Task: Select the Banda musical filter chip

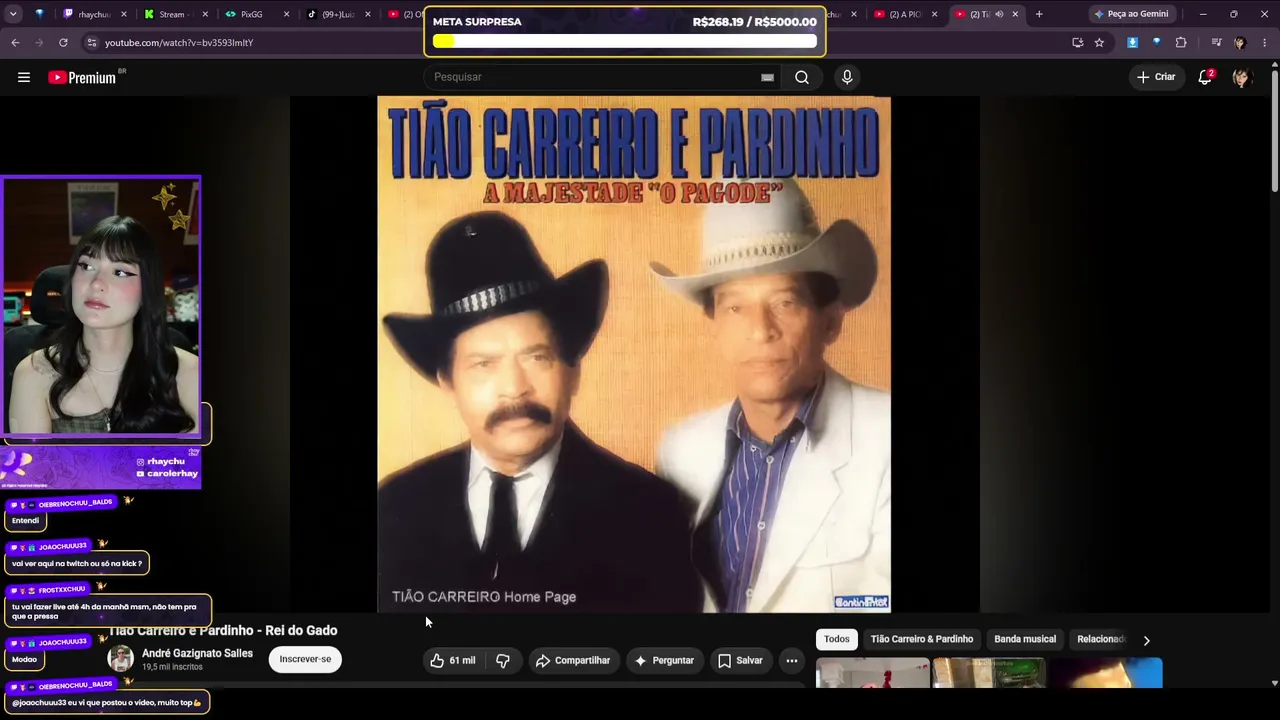Action: [1025, 639]
